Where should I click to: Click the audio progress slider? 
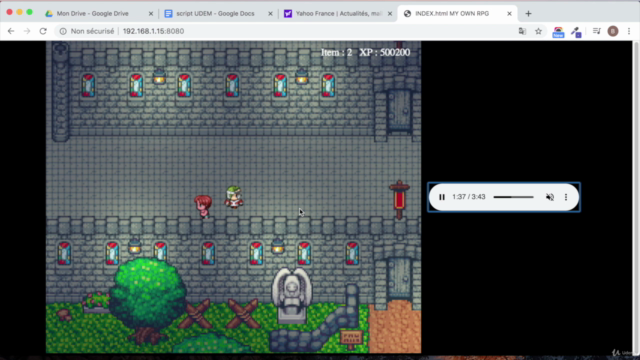(x=513, y=197)
